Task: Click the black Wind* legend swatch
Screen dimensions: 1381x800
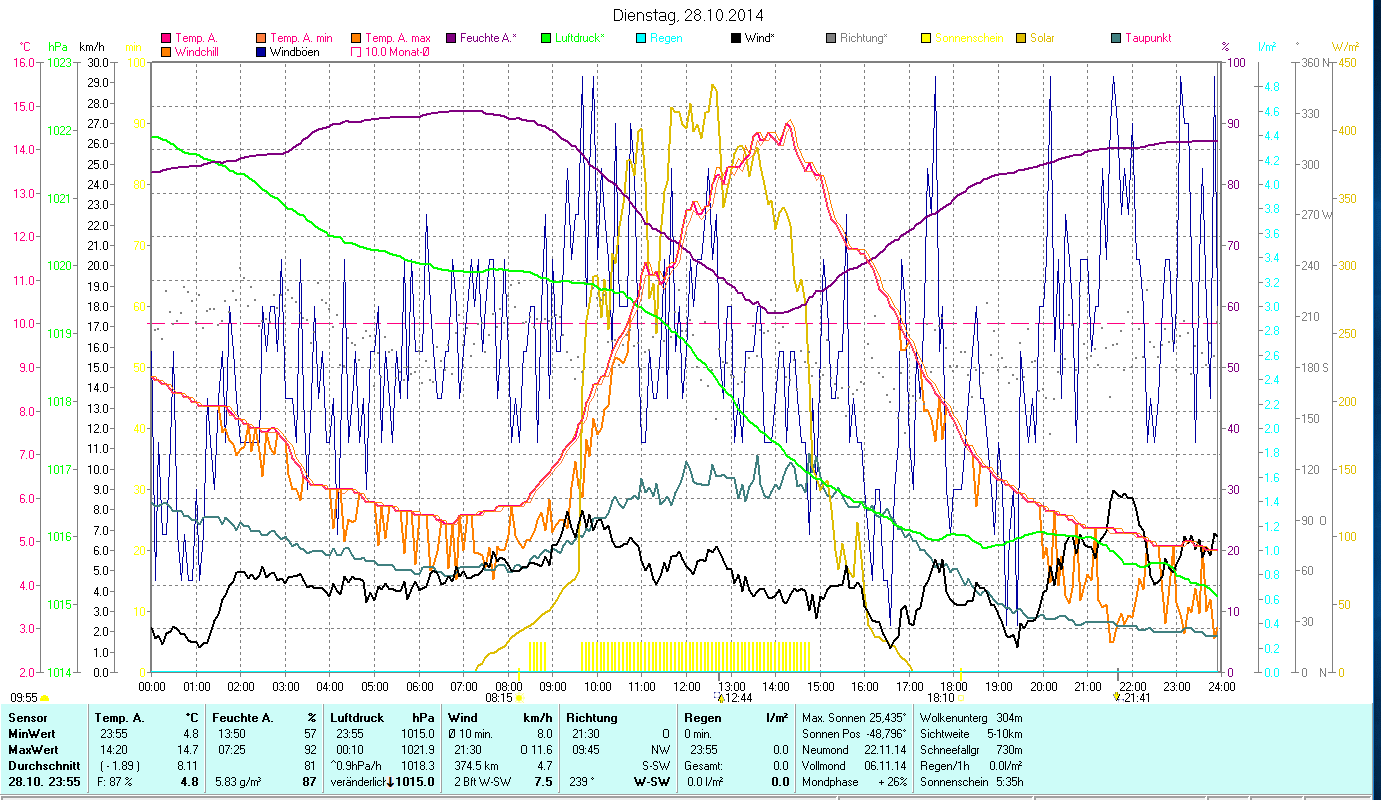Action: (x=736, y=38)
